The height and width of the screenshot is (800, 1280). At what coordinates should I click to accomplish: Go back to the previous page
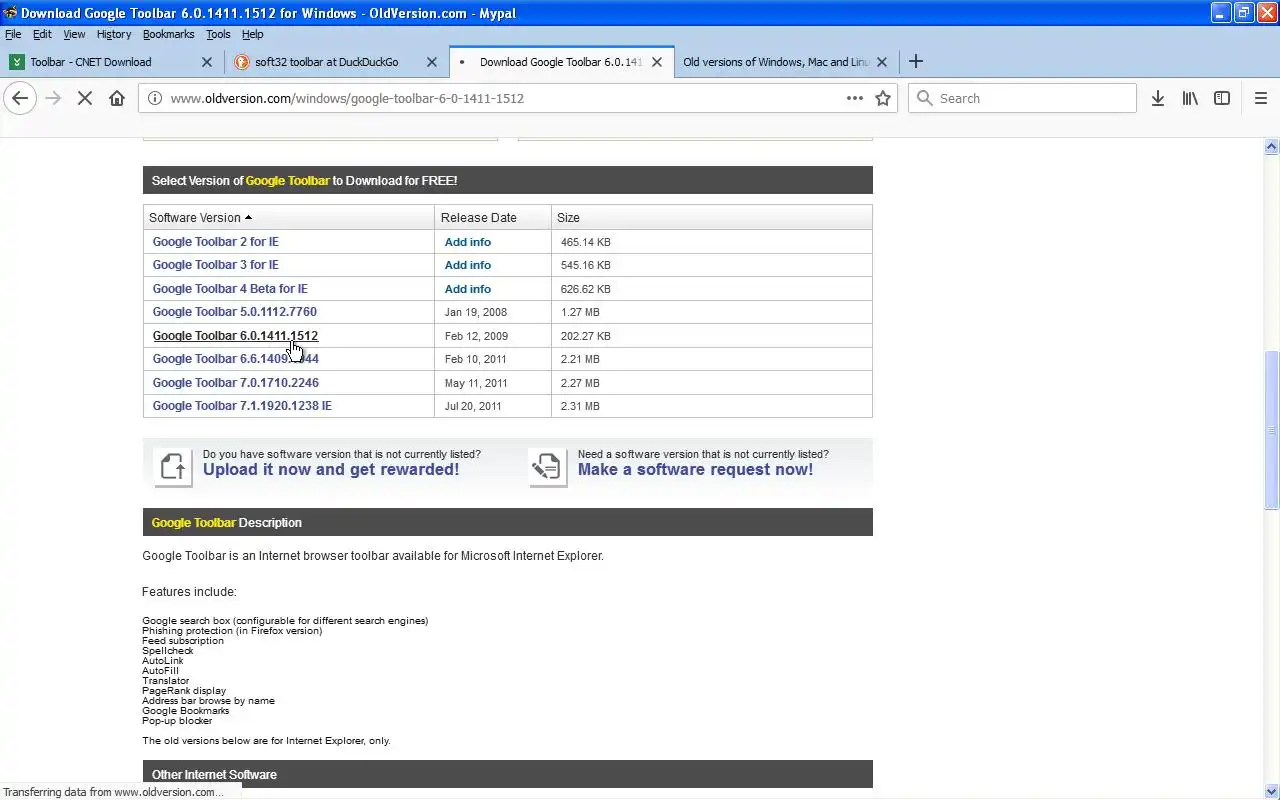click(20, 98)
